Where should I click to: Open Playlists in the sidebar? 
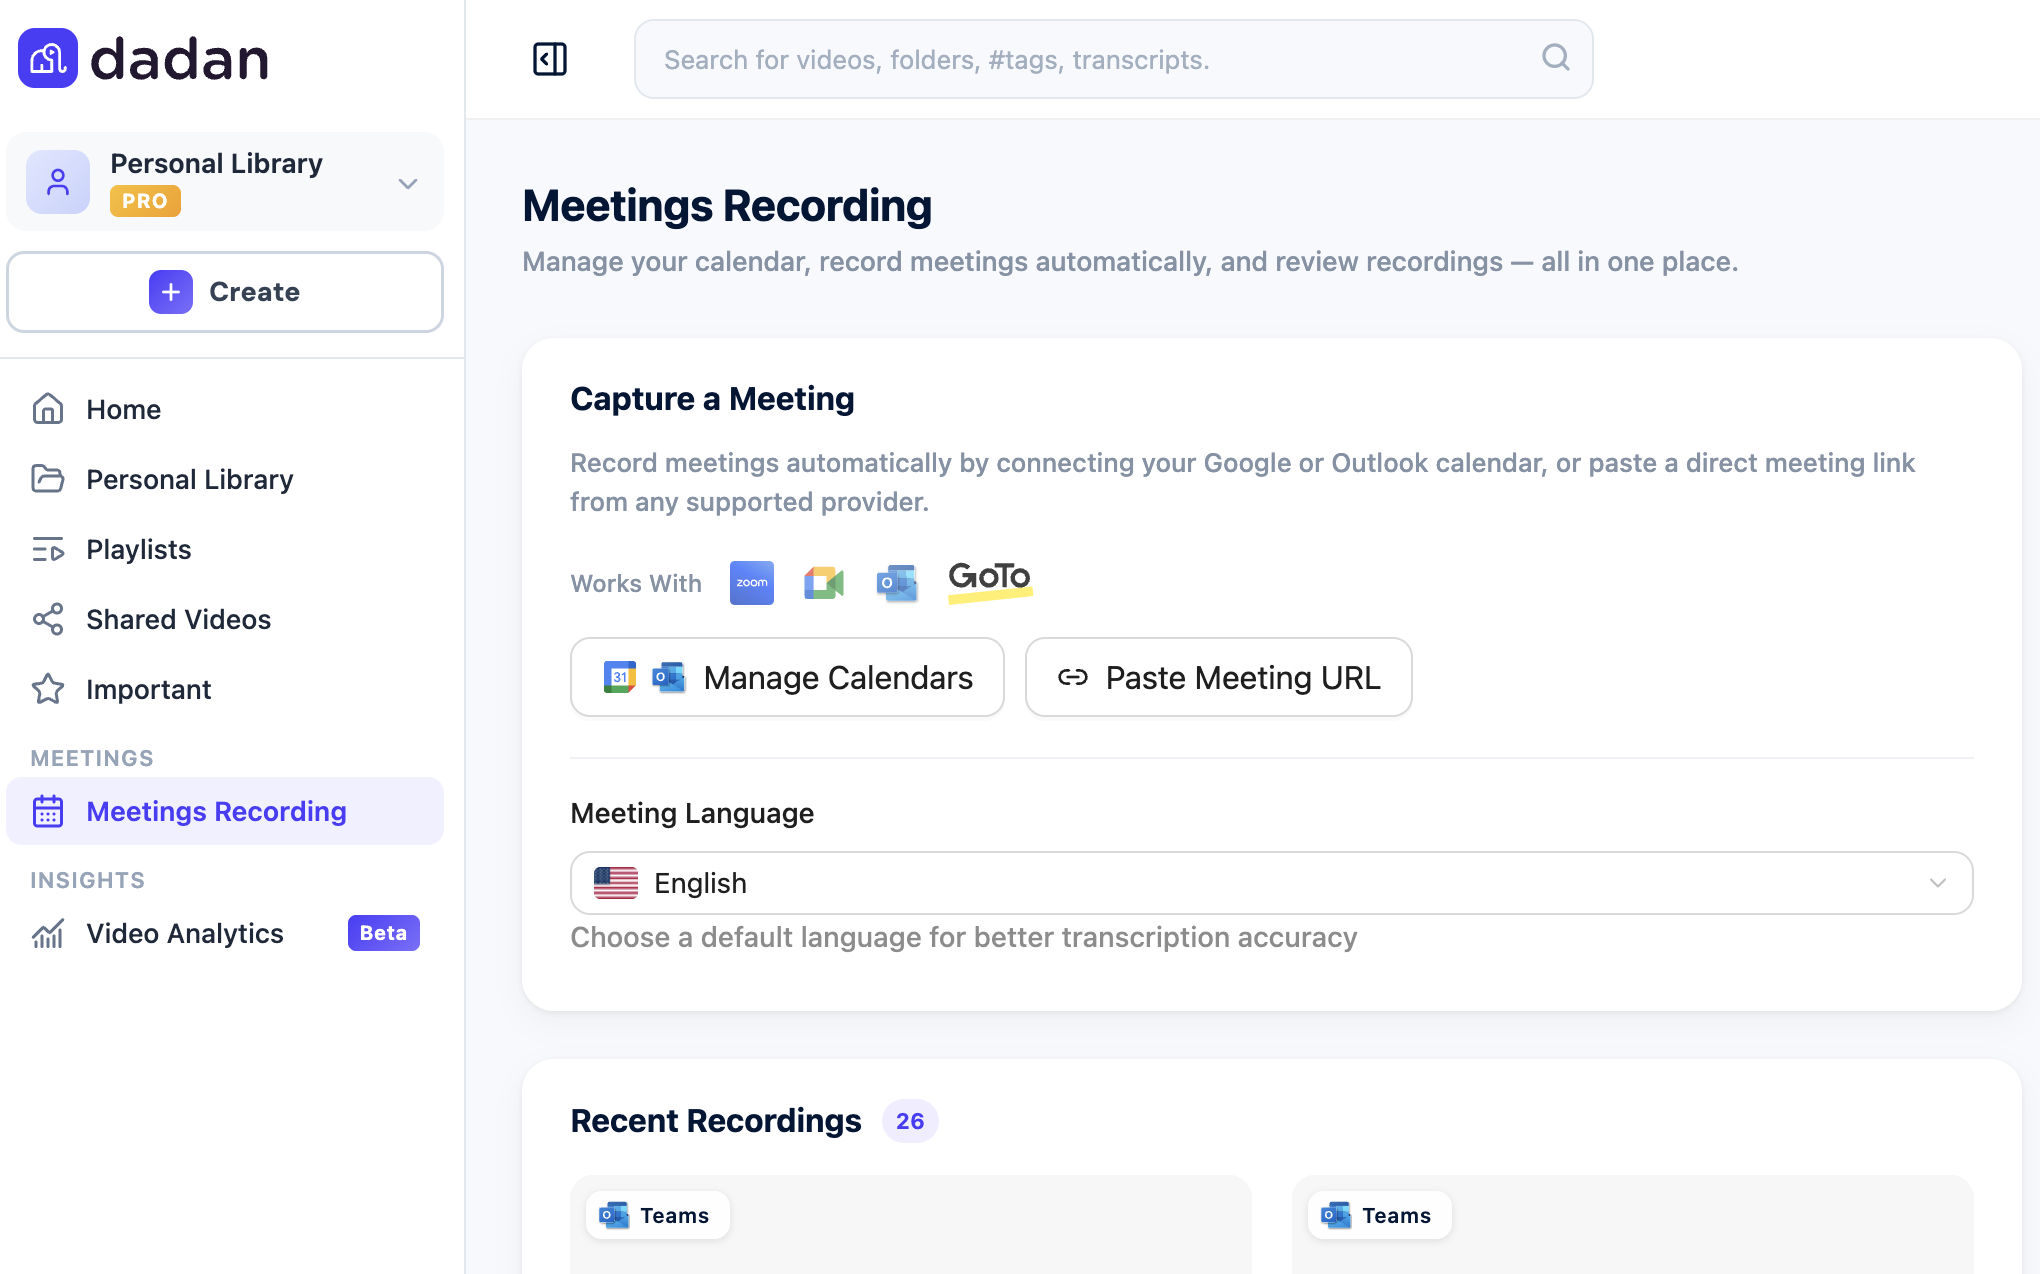(225, 549)
